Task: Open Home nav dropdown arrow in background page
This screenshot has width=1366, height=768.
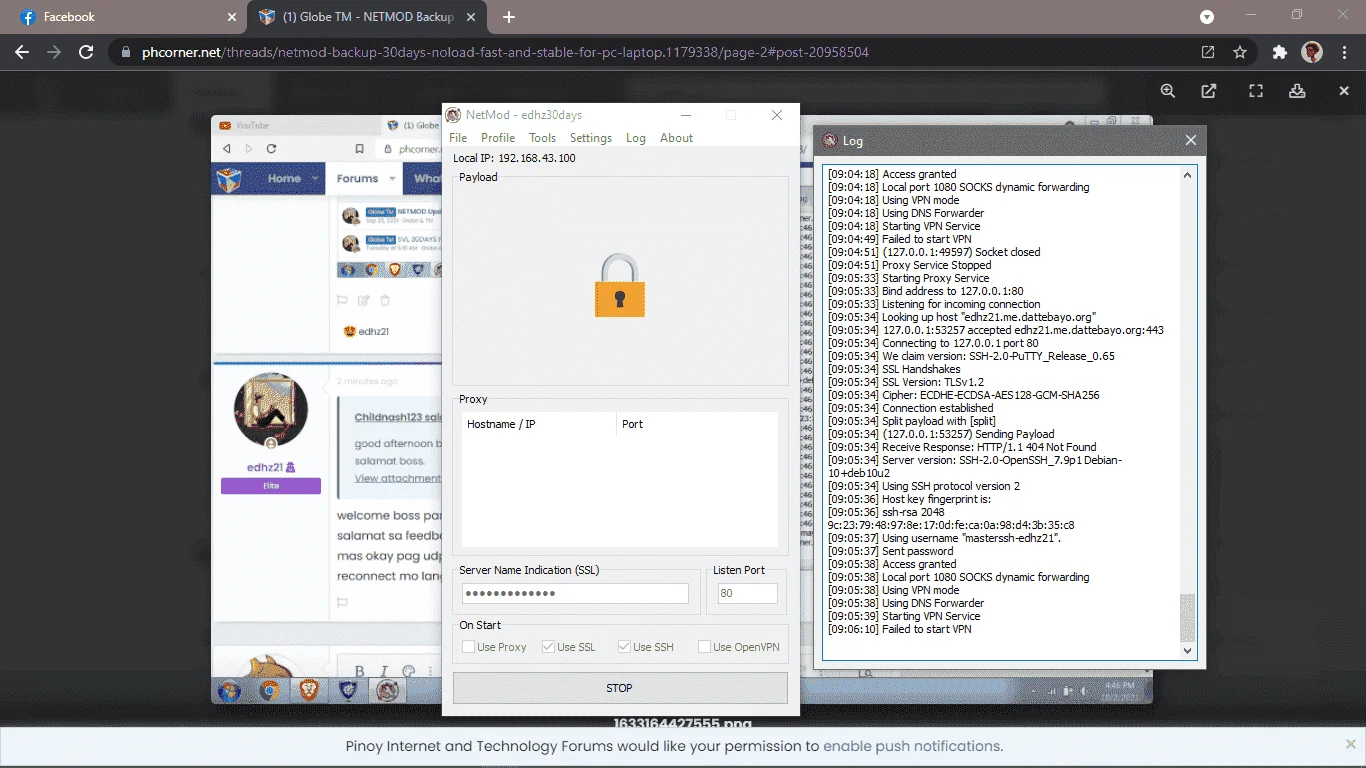Action: pos(315,179)
